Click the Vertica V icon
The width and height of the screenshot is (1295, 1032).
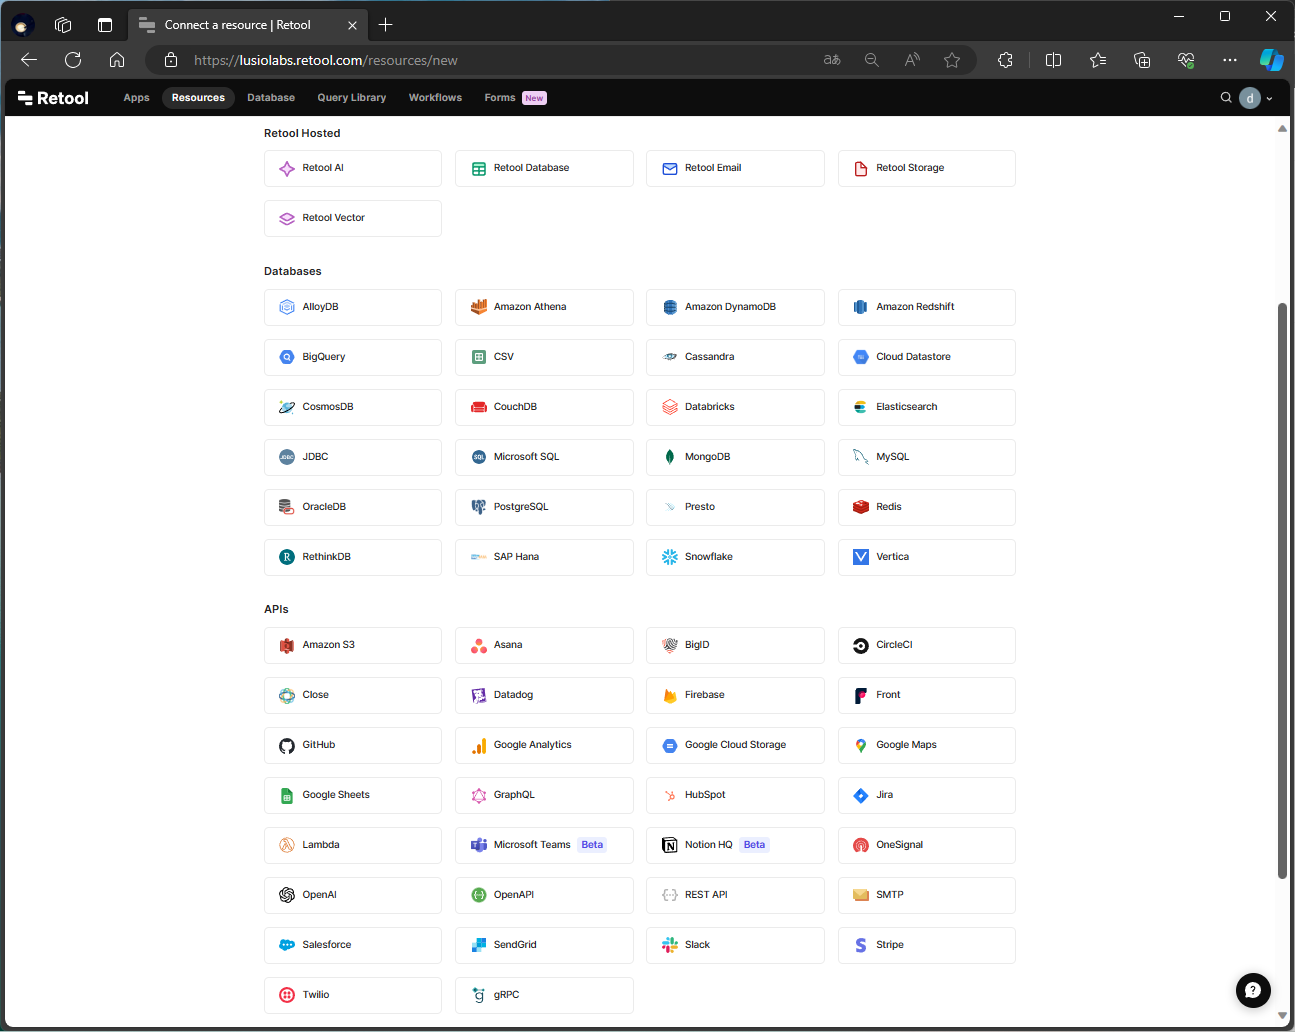click(861, 557)
